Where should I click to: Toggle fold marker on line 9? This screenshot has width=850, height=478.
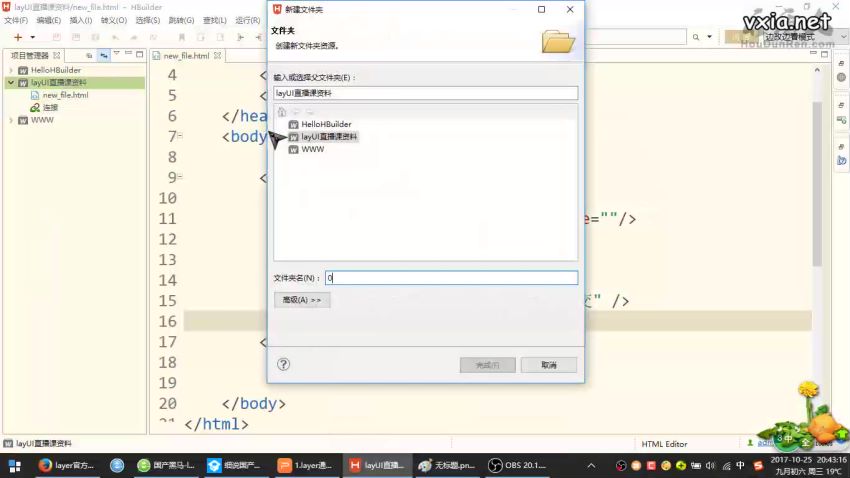(180, 177)
